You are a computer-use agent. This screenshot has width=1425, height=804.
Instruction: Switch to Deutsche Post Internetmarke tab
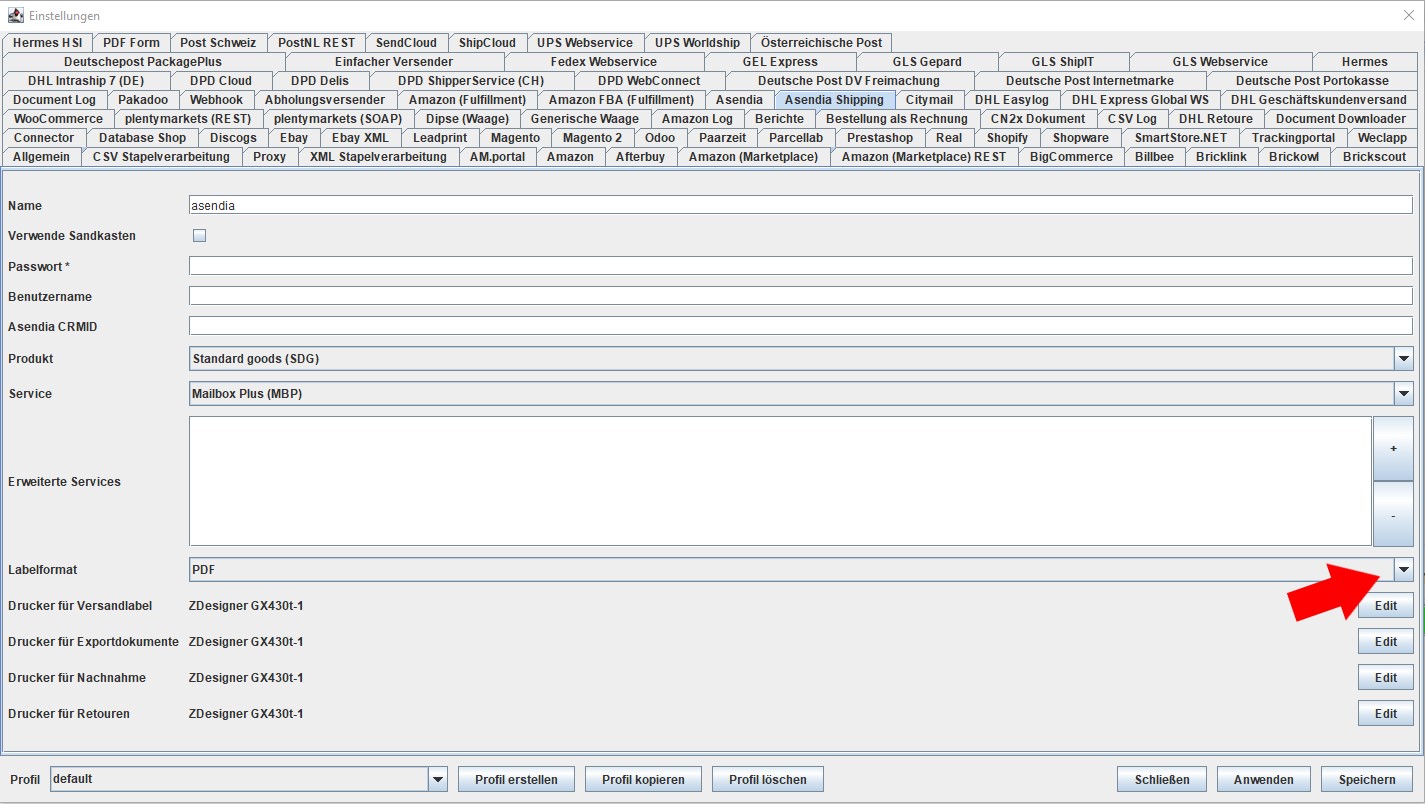pyautogui.click(x=1090, y=81)
